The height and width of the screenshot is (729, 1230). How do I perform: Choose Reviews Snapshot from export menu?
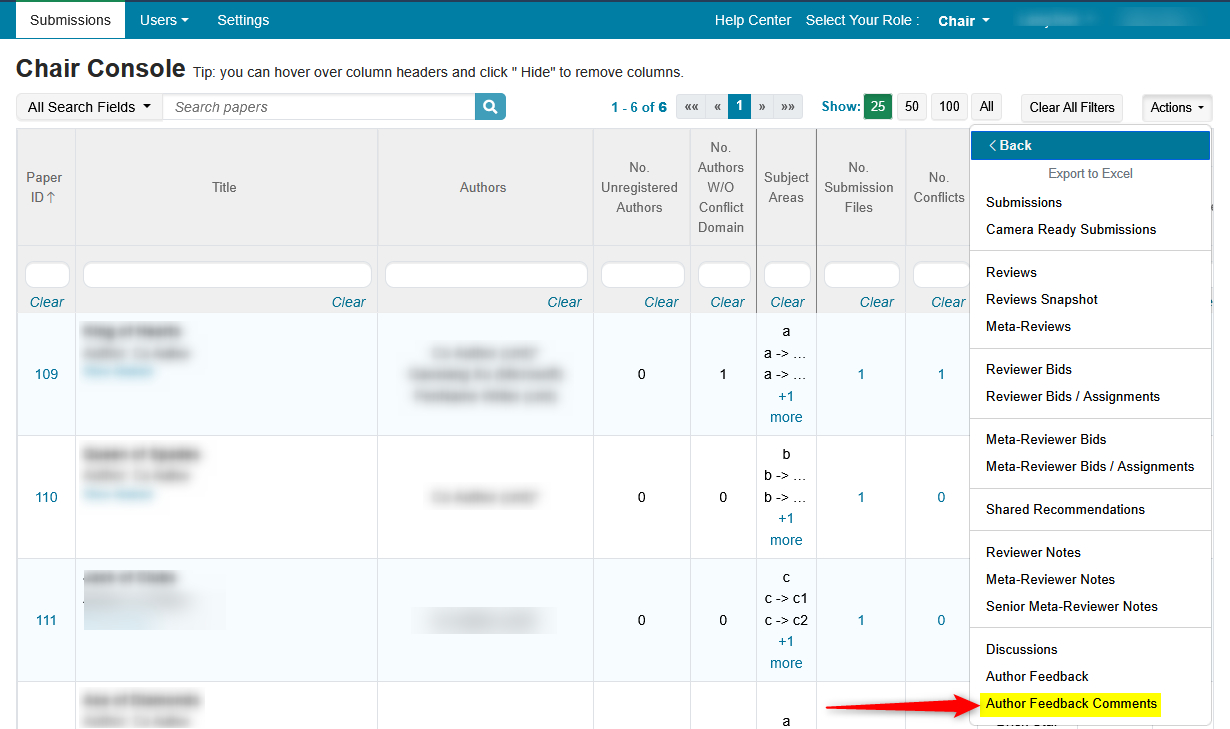tap(1041, 299)
